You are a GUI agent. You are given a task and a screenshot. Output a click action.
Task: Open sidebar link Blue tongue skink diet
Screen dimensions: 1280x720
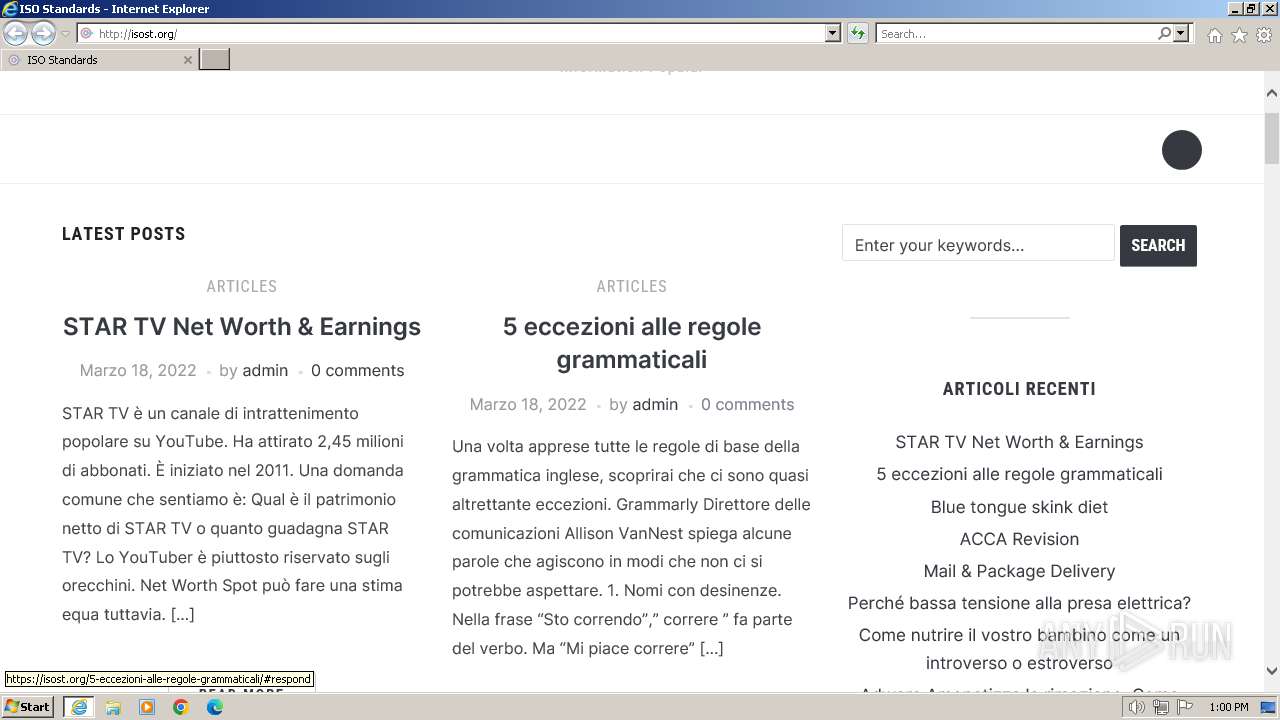[x=1019, y=507]
